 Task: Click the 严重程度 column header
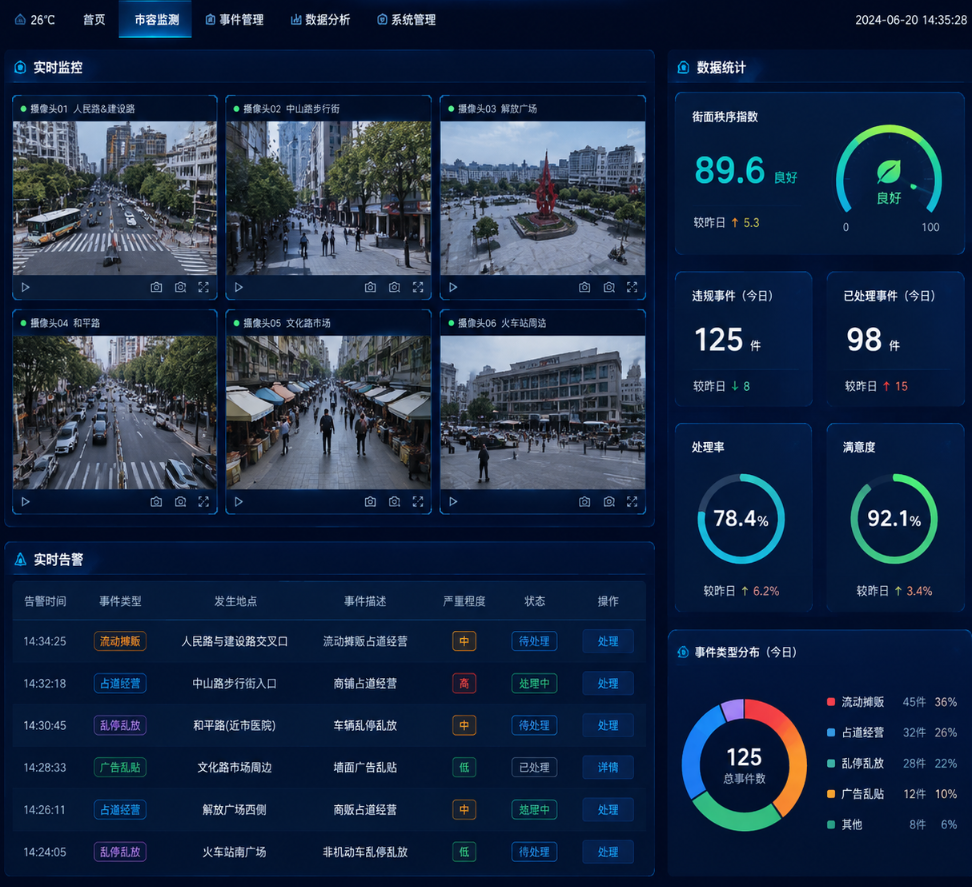[464, 601]
